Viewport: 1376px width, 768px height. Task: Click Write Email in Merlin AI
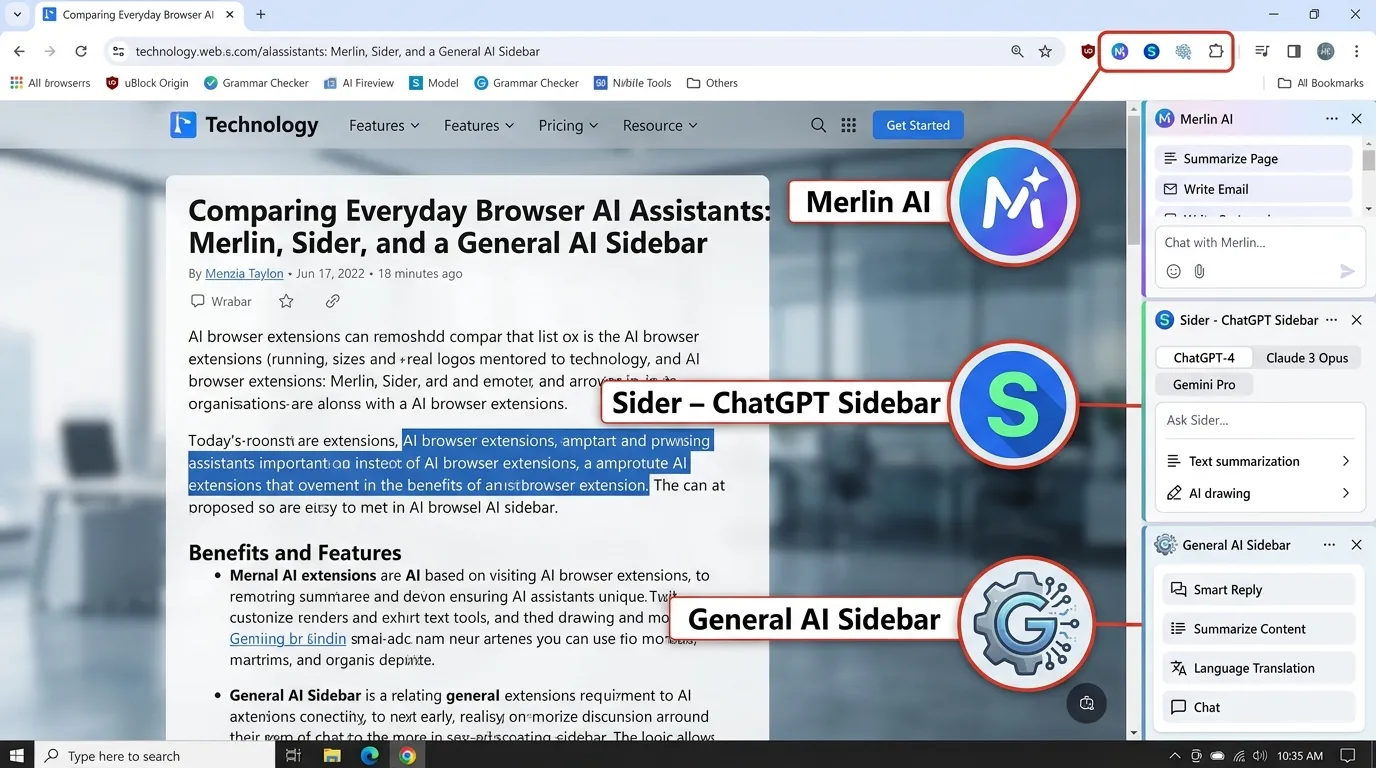click(x=1253, y=189)
